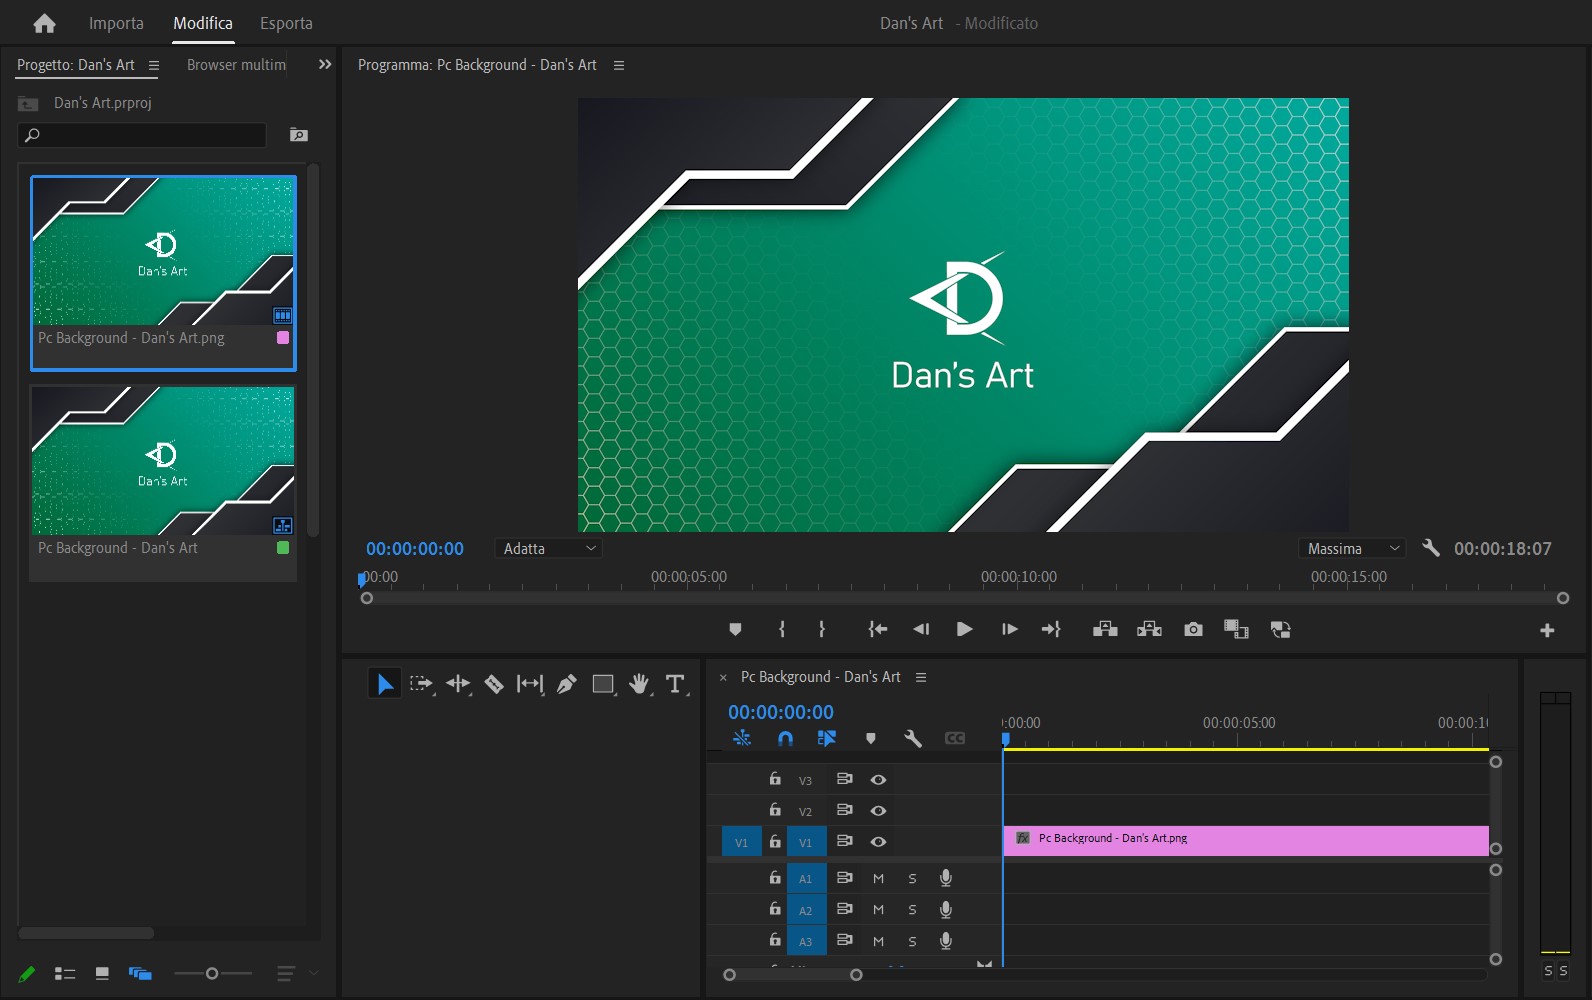Select the Progetto: Dan's Art tab
This screenshot has height=1000, width=1592.
click(76, 65)
